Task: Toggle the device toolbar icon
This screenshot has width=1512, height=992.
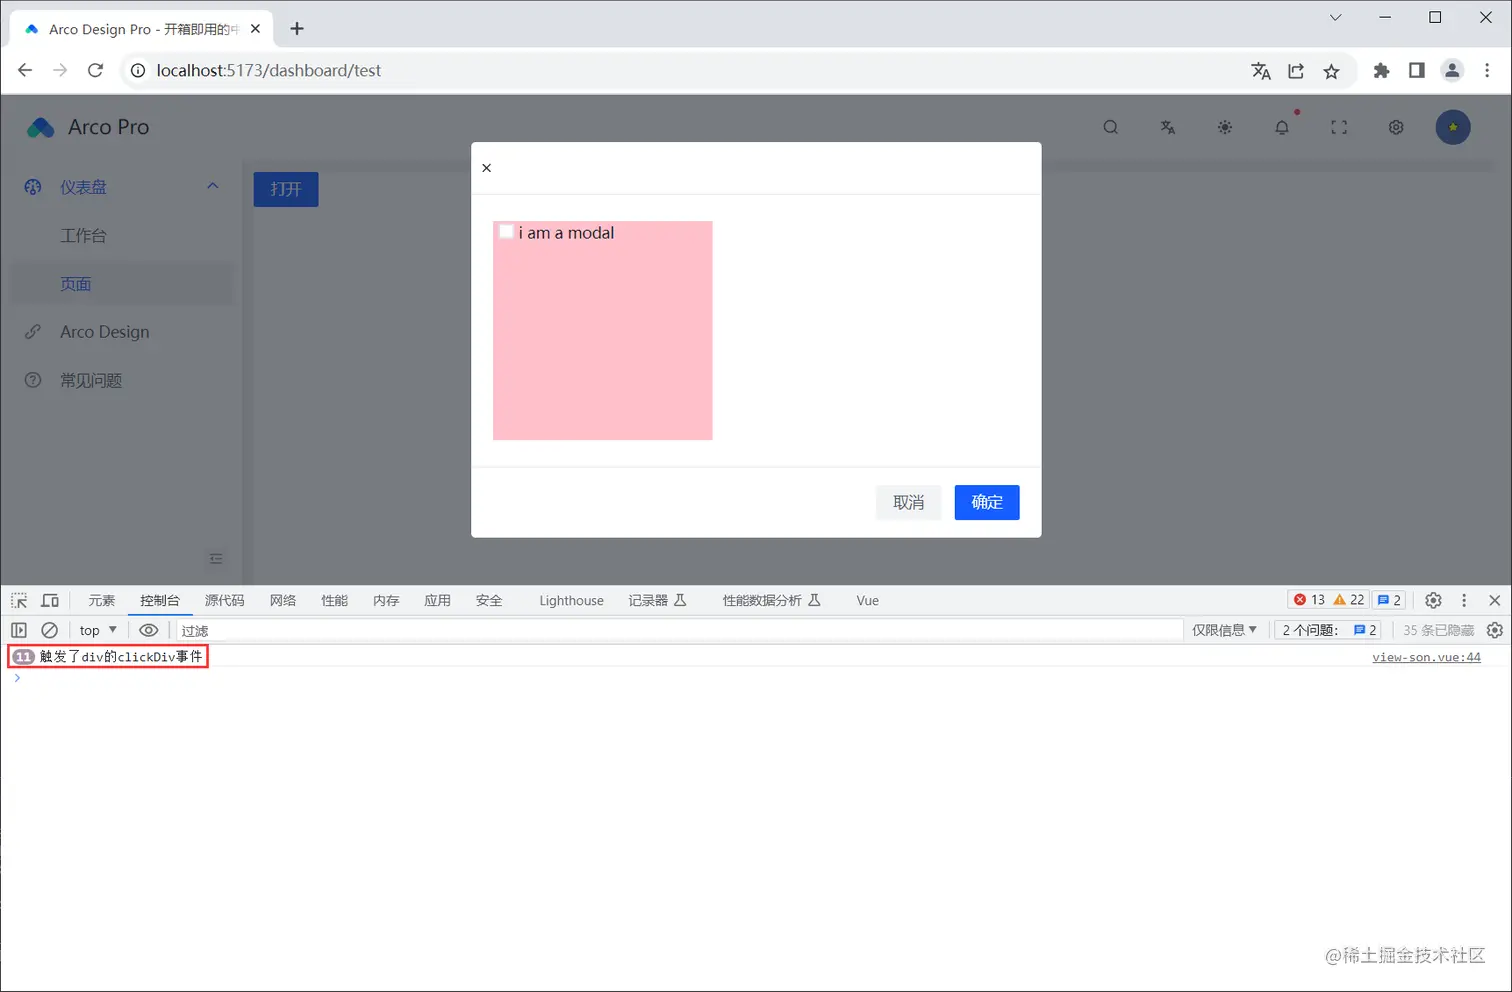Action: (x=50, y=600)
